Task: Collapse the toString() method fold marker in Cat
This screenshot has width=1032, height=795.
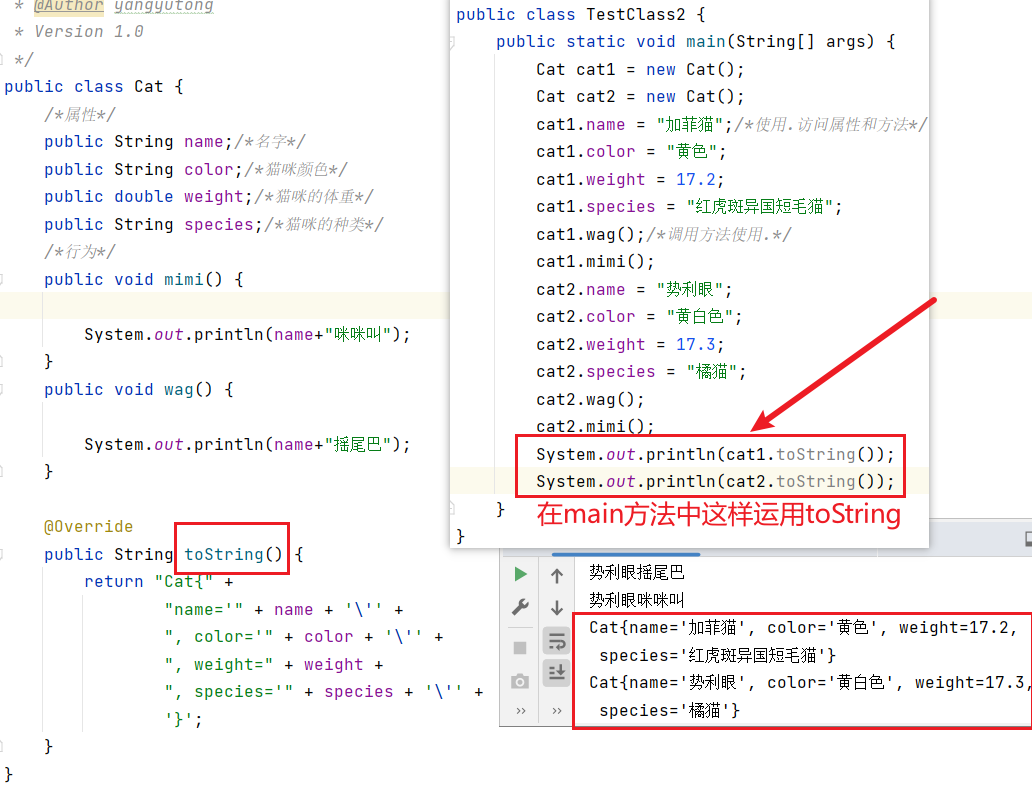Action: (1, 554)
